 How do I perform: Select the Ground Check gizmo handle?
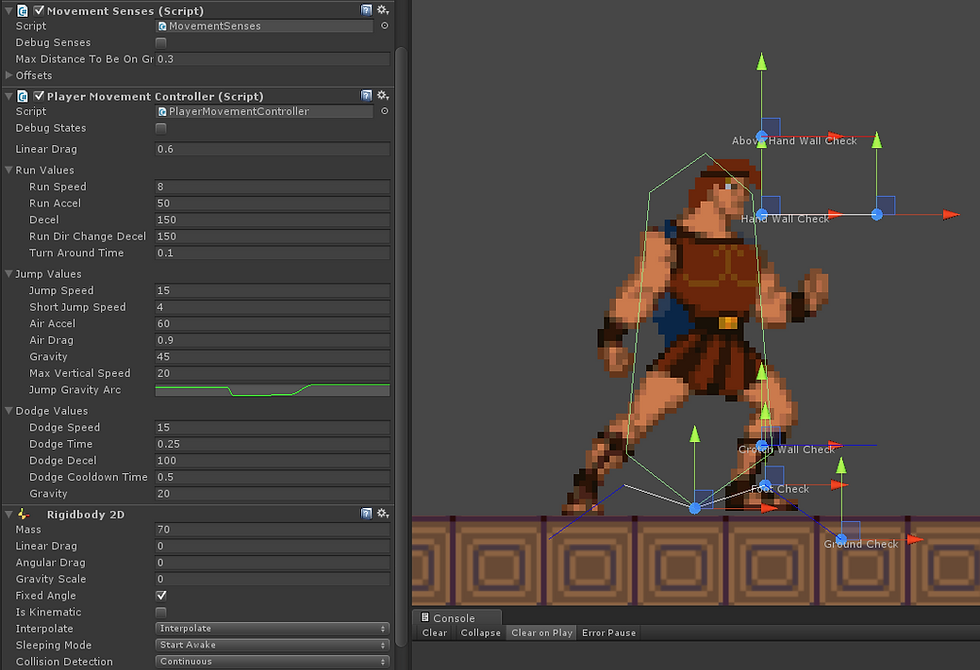[x=841, y=539]
